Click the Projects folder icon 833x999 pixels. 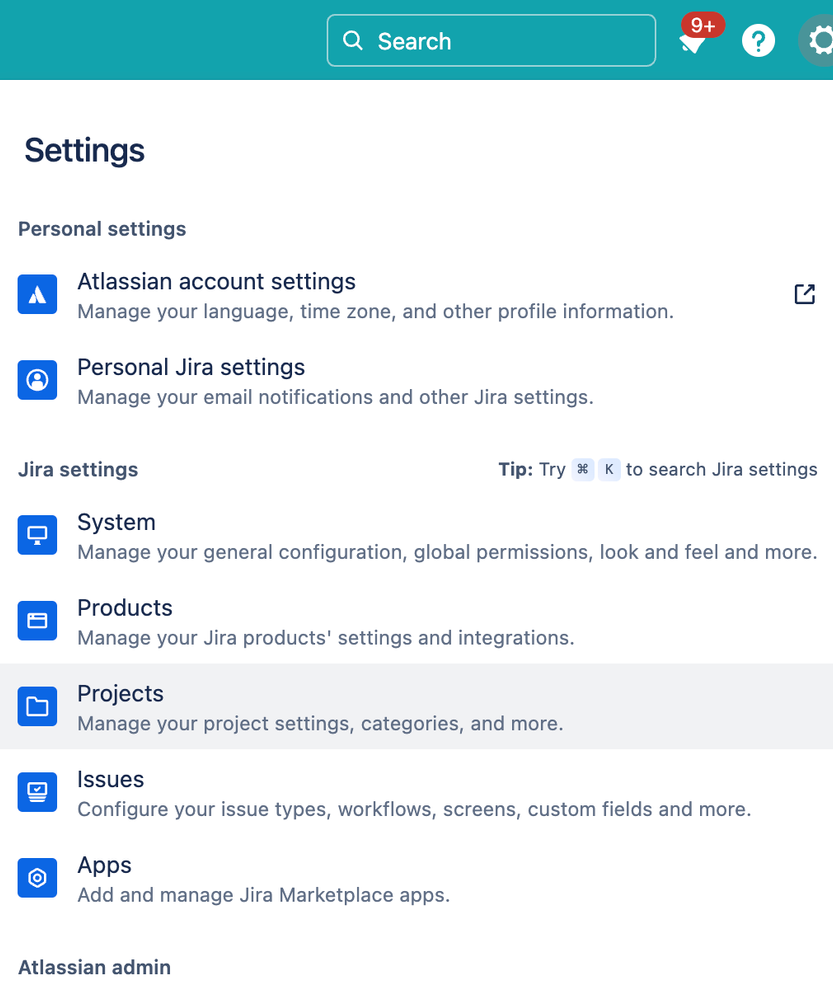click(x=37, y=707)
